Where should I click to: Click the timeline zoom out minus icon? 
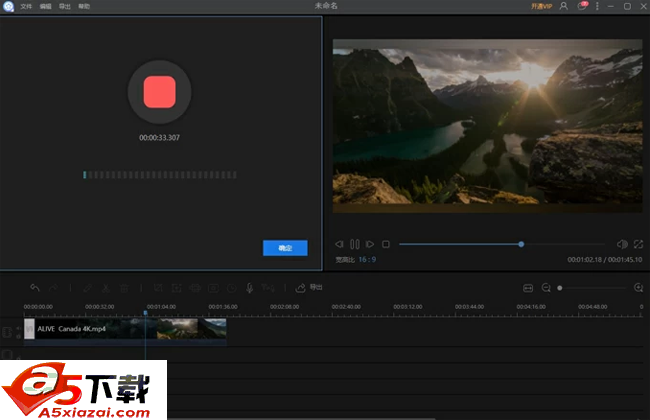(x=546, y=288)
